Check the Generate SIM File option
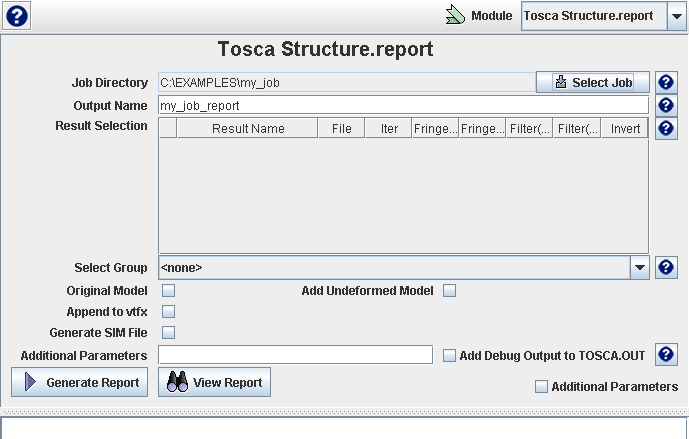689x439 pixels. [x=169, y=332]
